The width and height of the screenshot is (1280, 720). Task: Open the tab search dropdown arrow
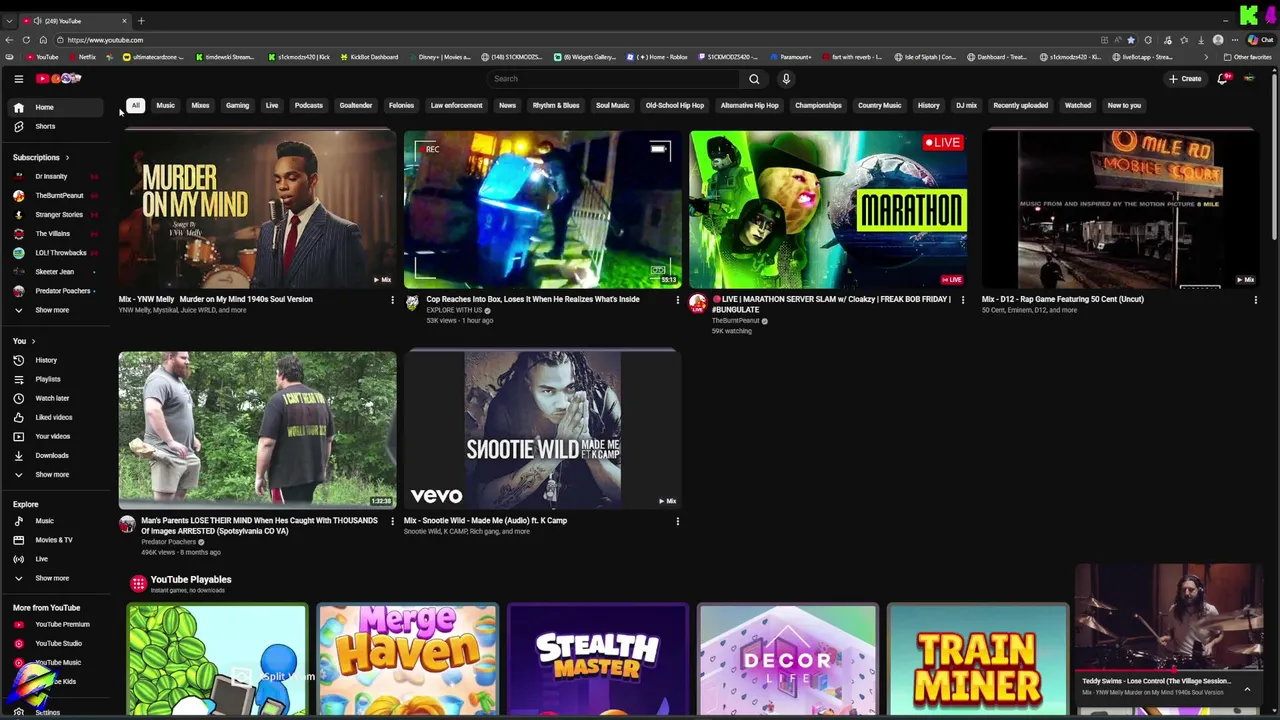[x=9, y=21]
